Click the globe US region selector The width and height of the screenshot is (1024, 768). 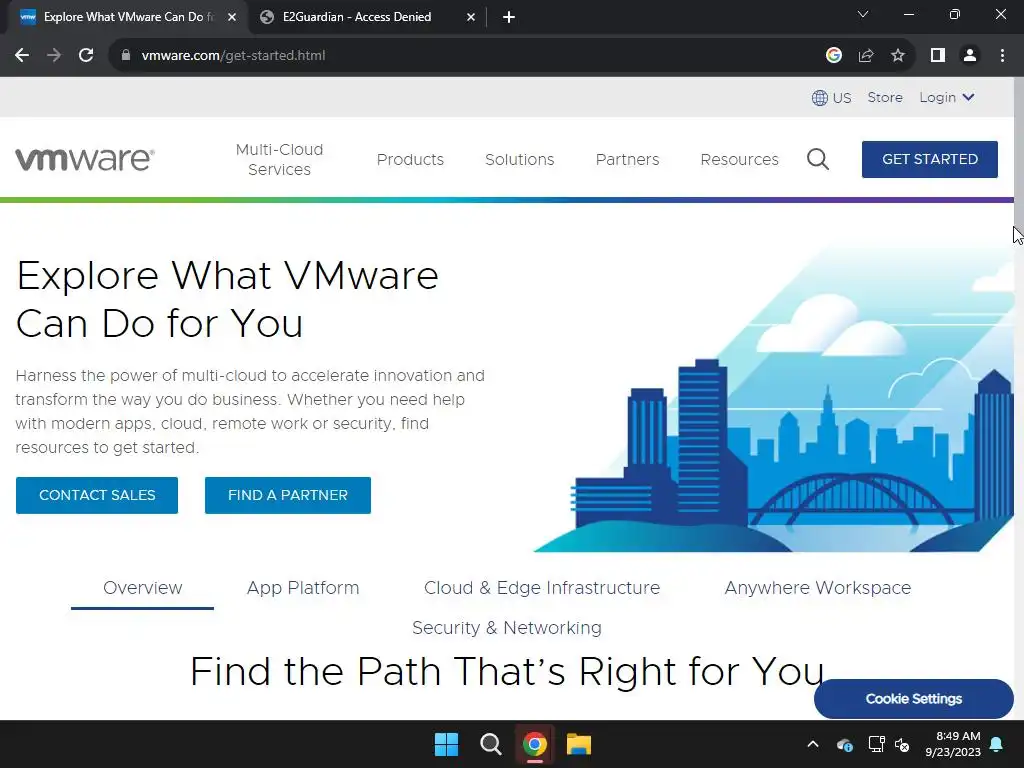(831, 98)
